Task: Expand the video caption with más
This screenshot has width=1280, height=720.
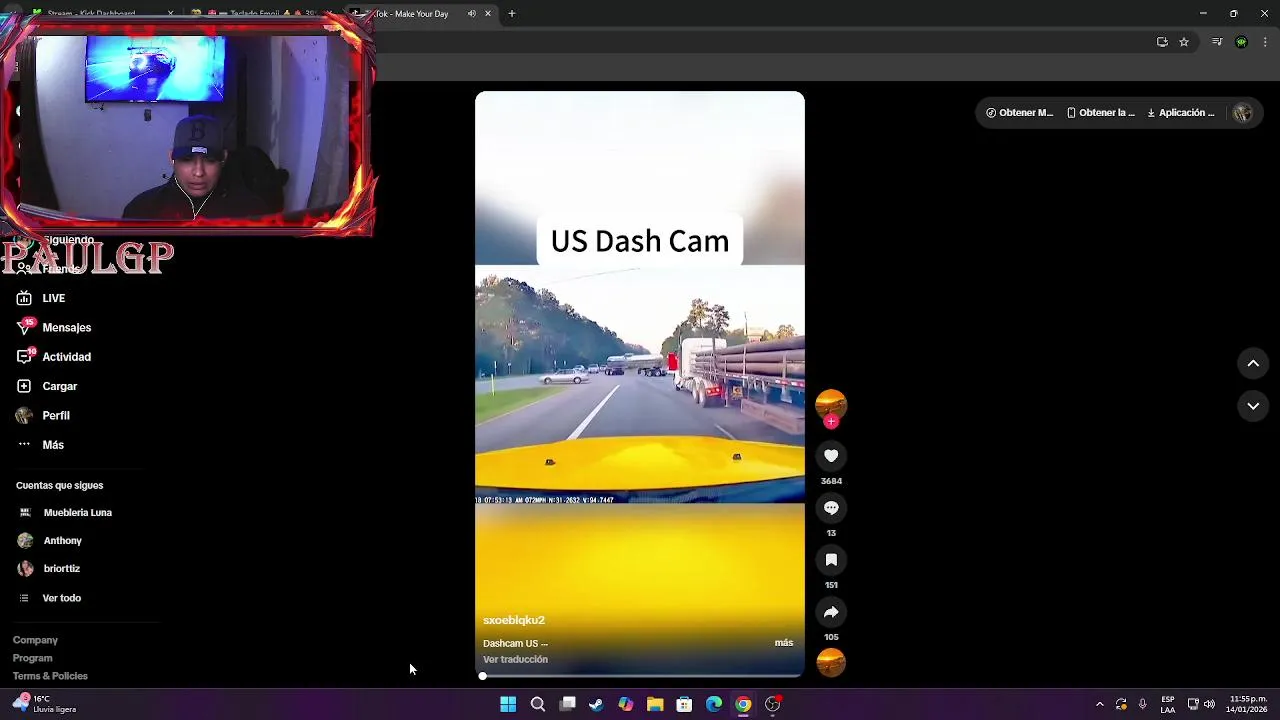Action: click(784, 643)
